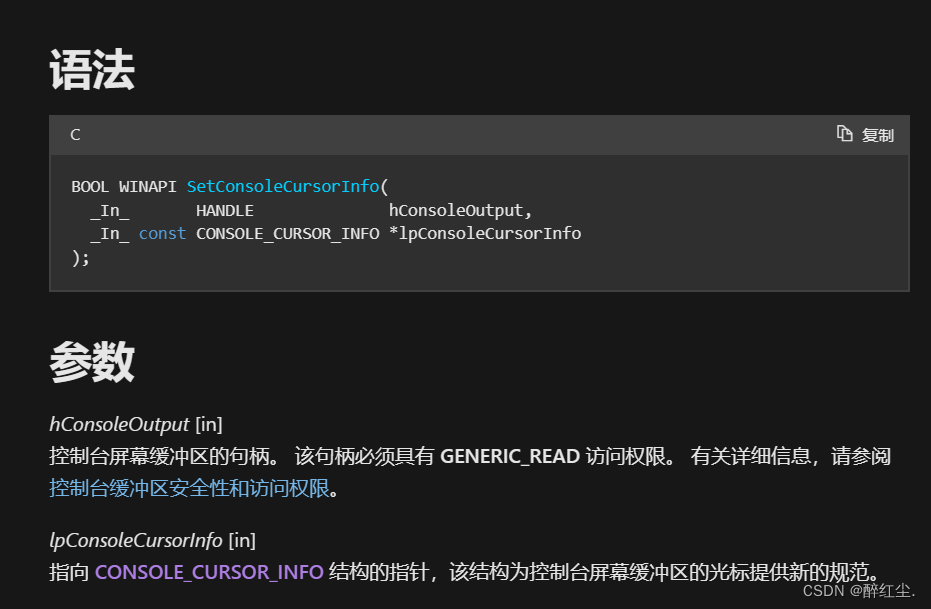Click the closing ); line in code
This screenshot has width=931, height=609.
[x=80, y=258]
